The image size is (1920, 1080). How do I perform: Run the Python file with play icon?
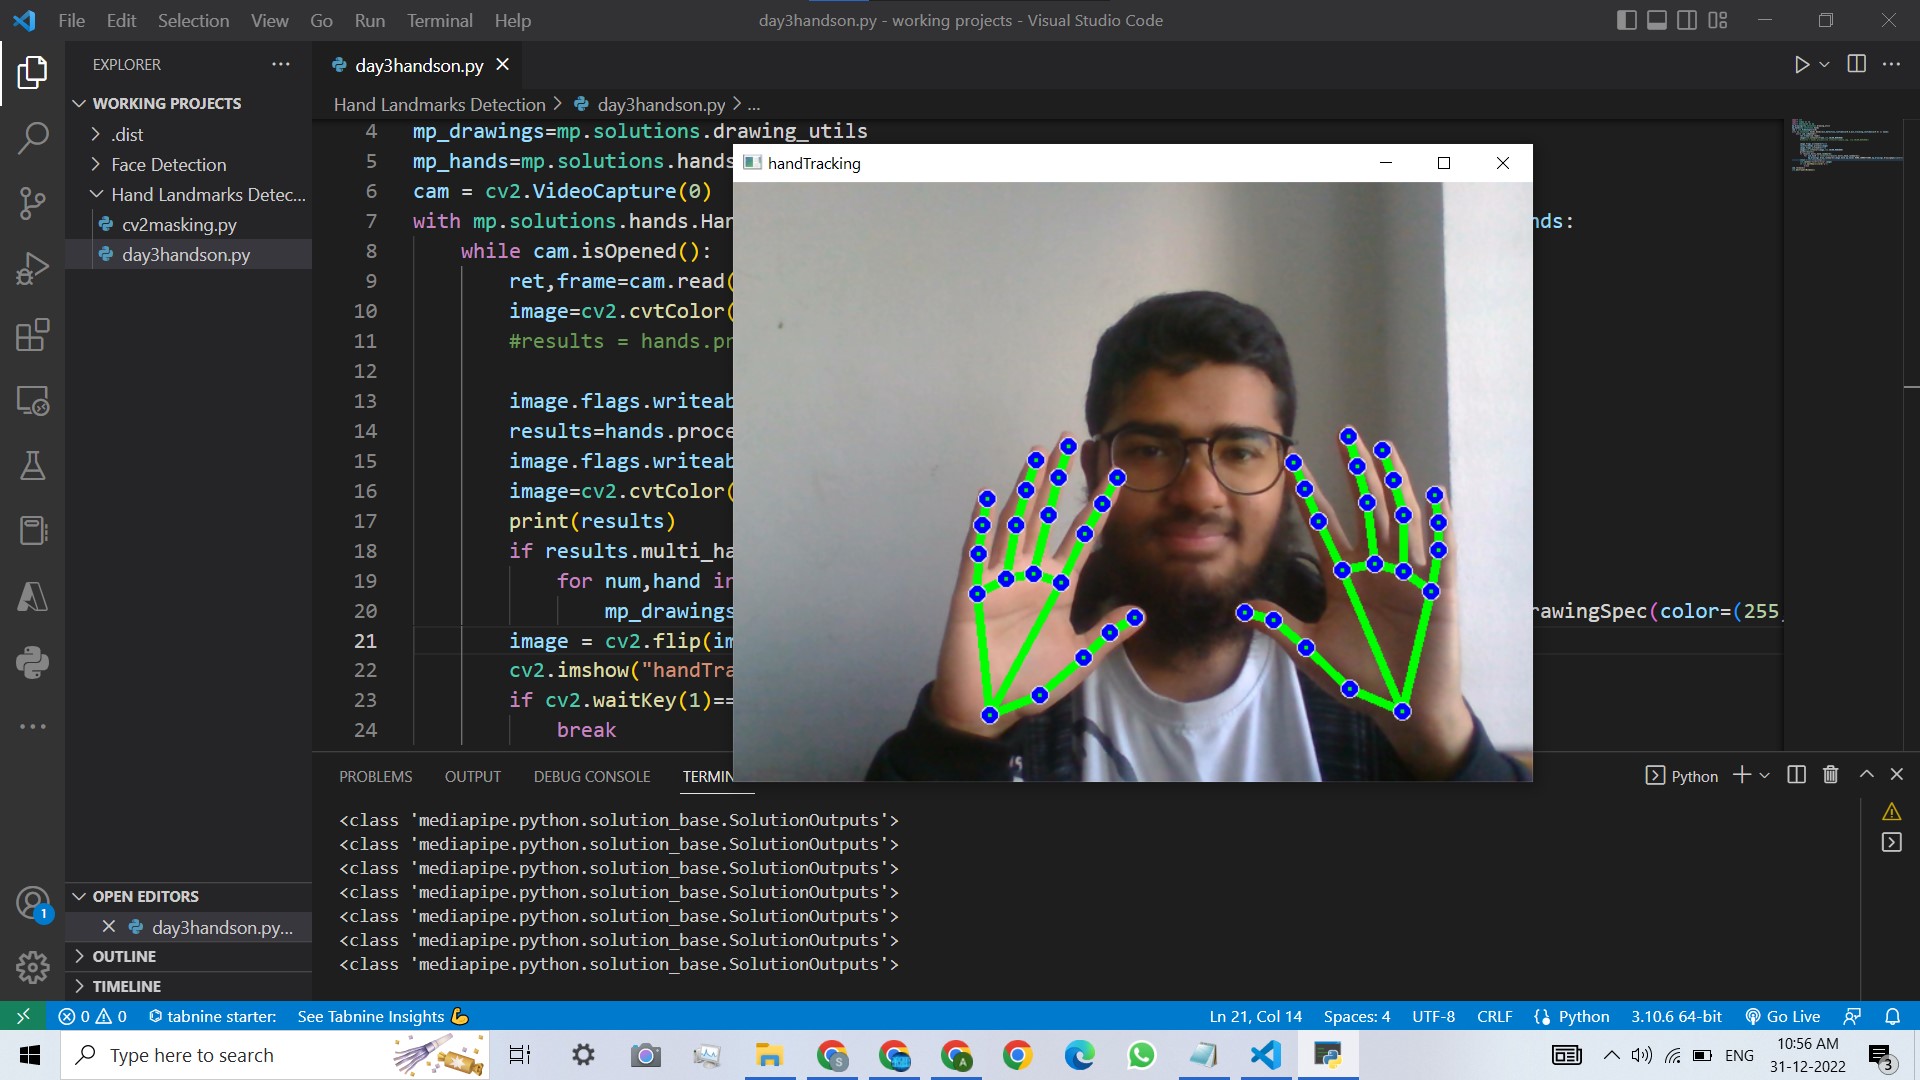(x=1801, y=65)
